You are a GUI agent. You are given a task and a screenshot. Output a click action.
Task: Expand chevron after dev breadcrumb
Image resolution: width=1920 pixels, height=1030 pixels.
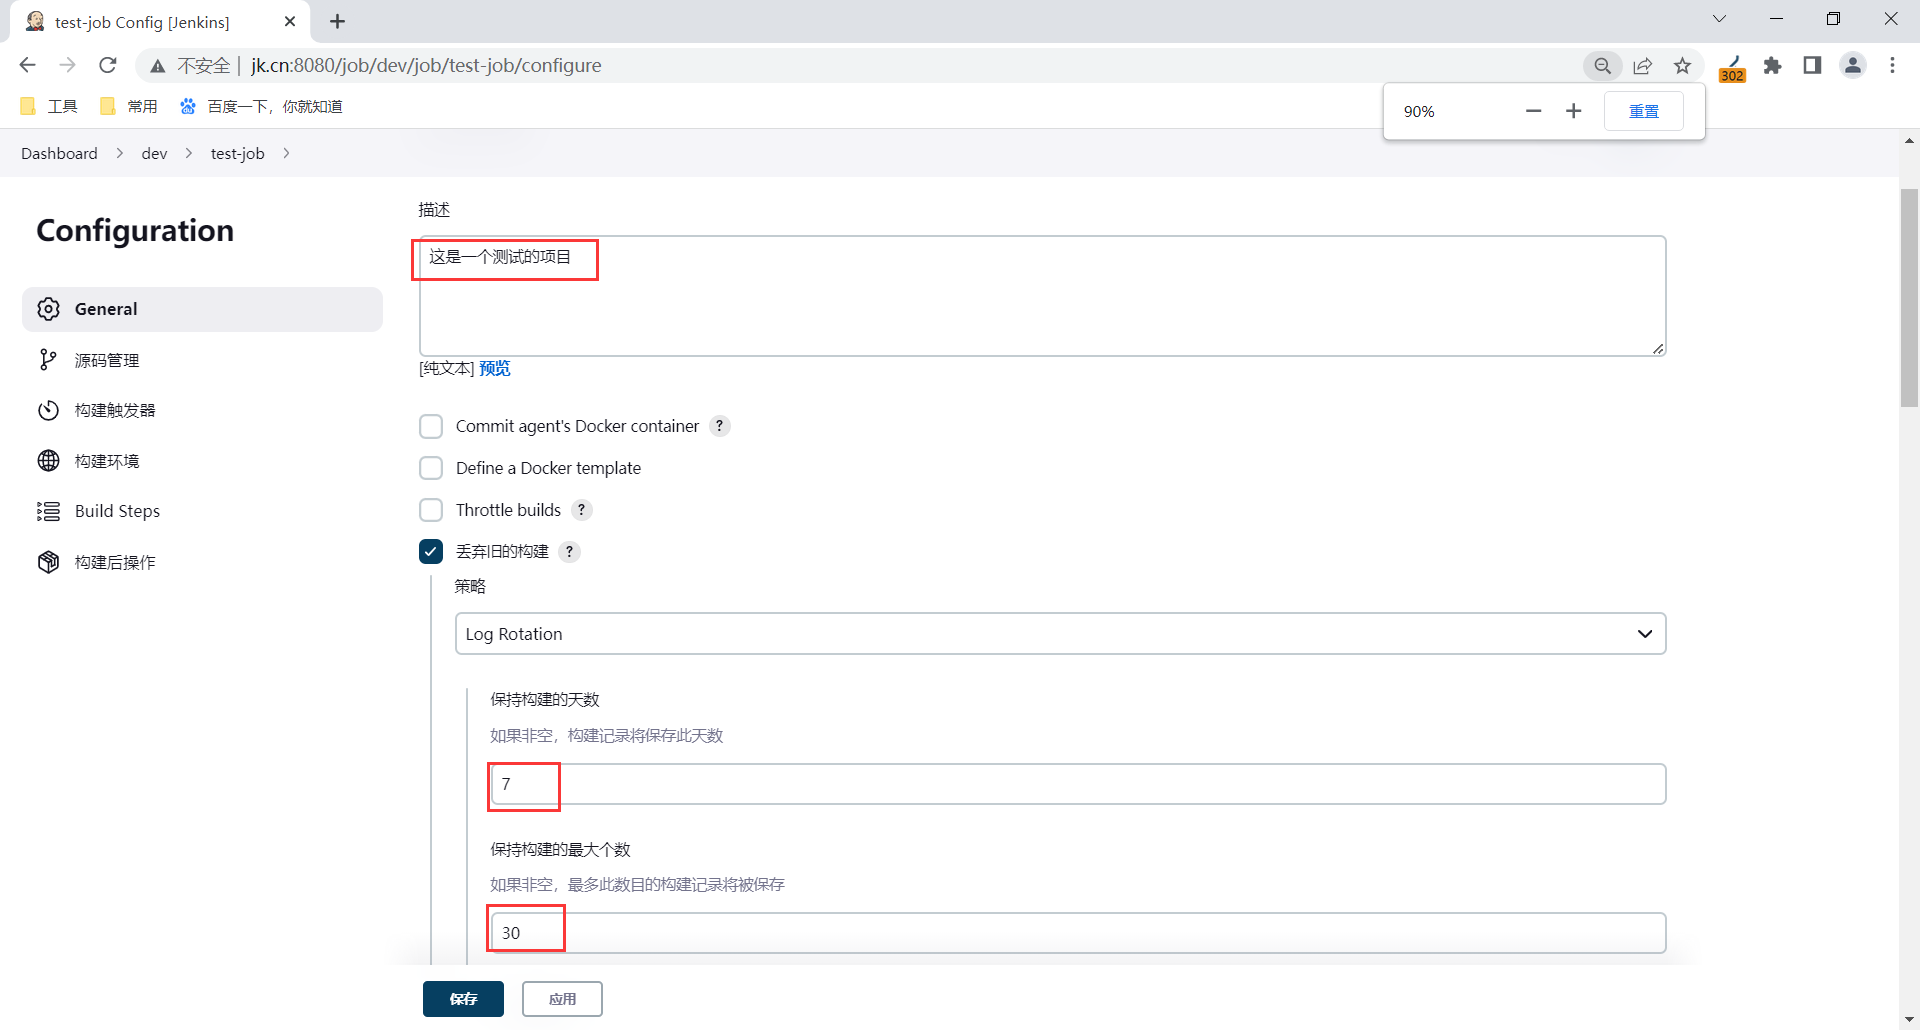[189, 153]
